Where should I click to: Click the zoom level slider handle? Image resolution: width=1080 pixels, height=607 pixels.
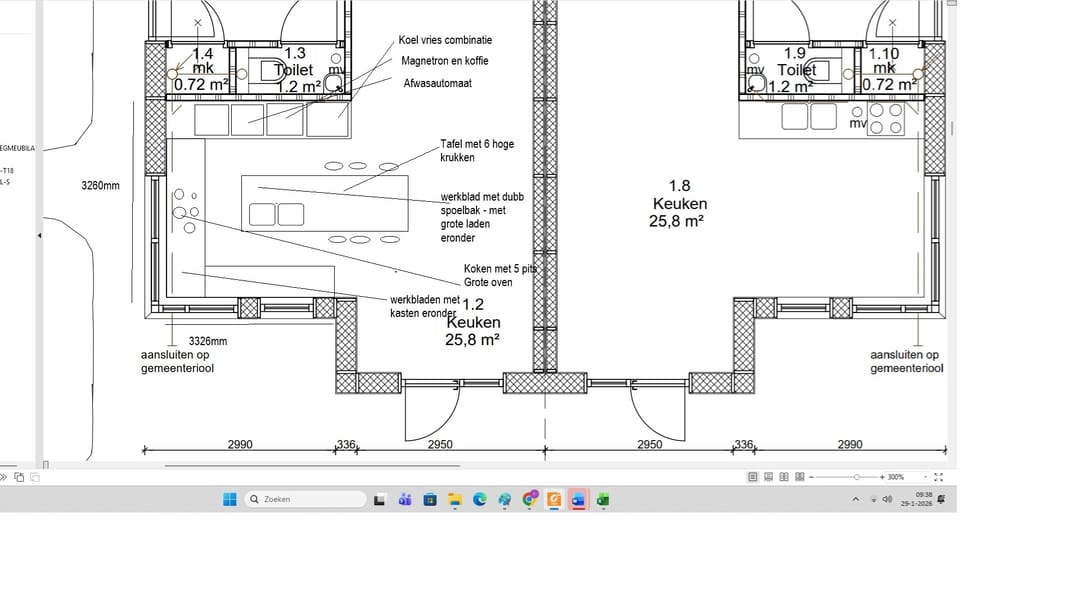tap(857, 477)
